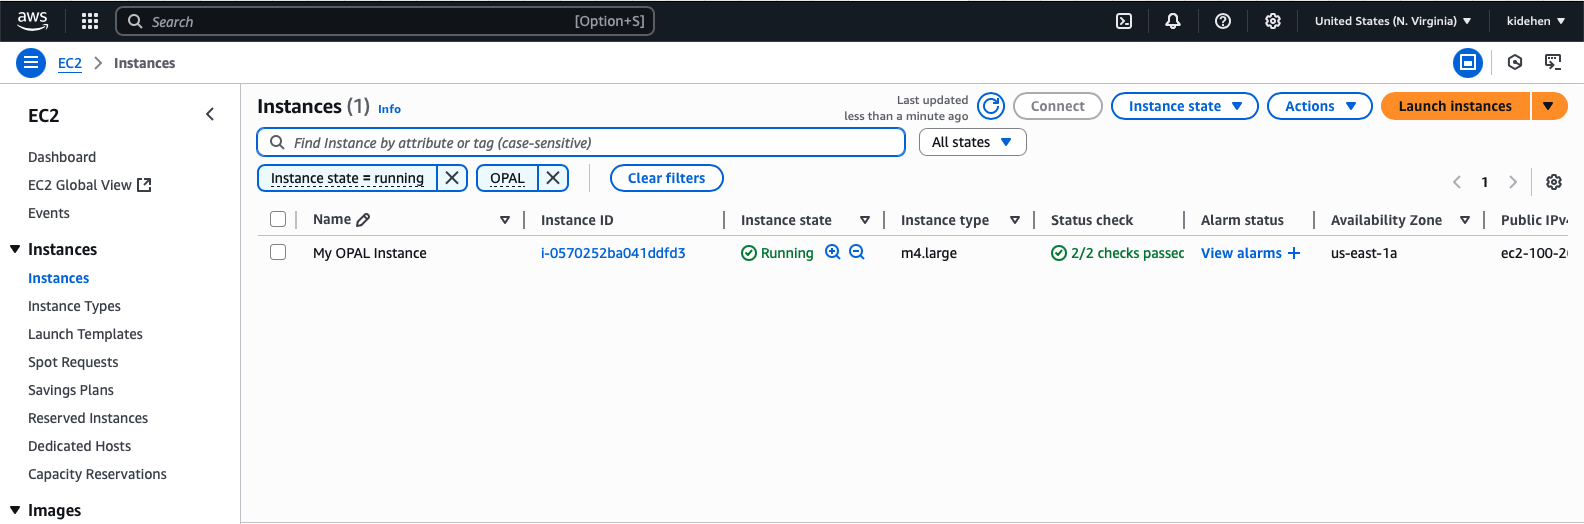Screen dimensions: 1584x524
Task: Launch CloudShell from the top bar
Action: tap(1124, 21)
